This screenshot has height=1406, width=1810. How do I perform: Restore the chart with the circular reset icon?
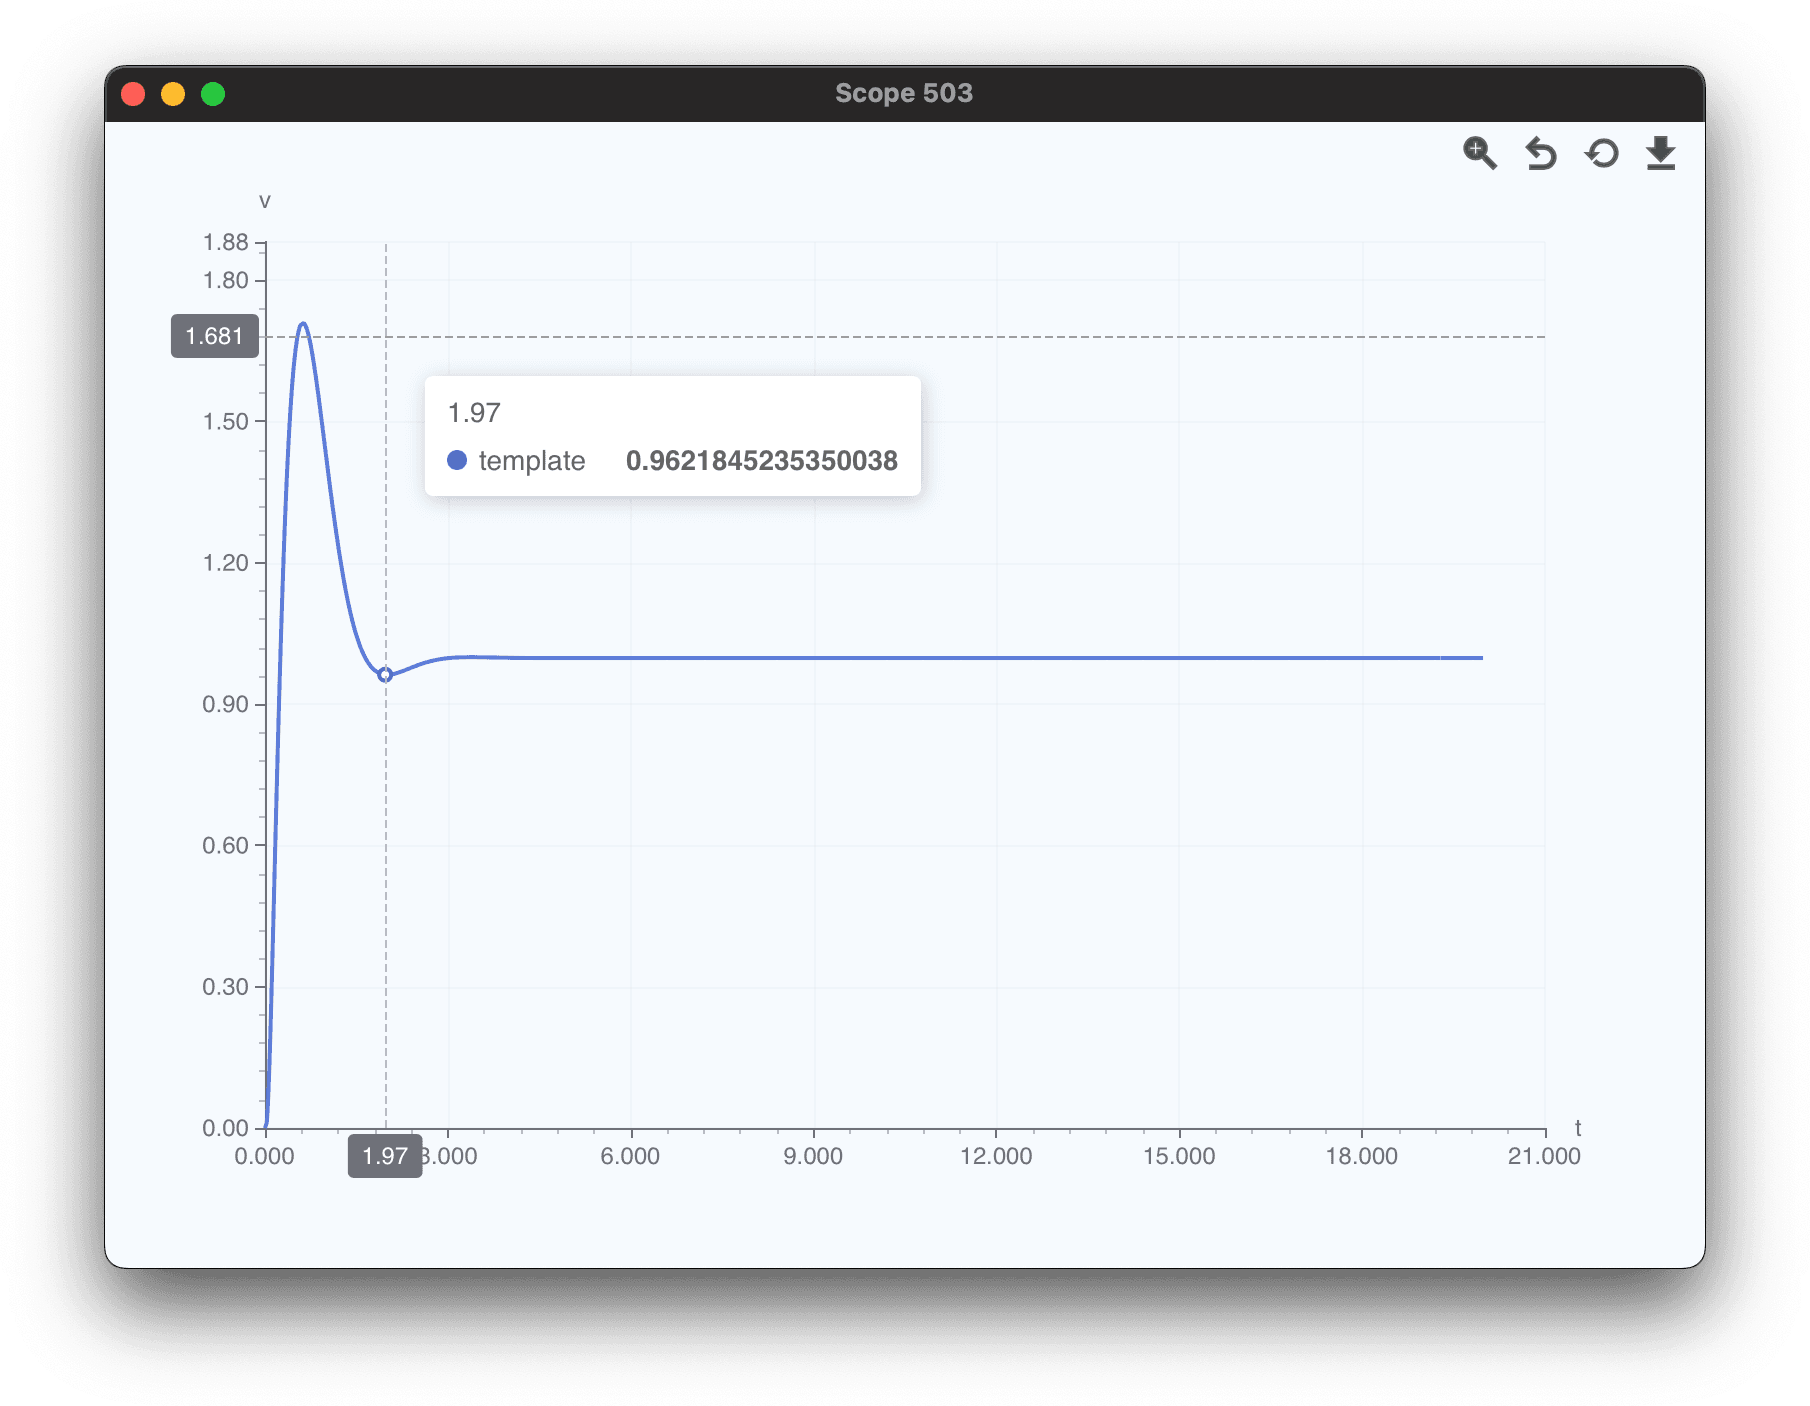click(1601, 154)
